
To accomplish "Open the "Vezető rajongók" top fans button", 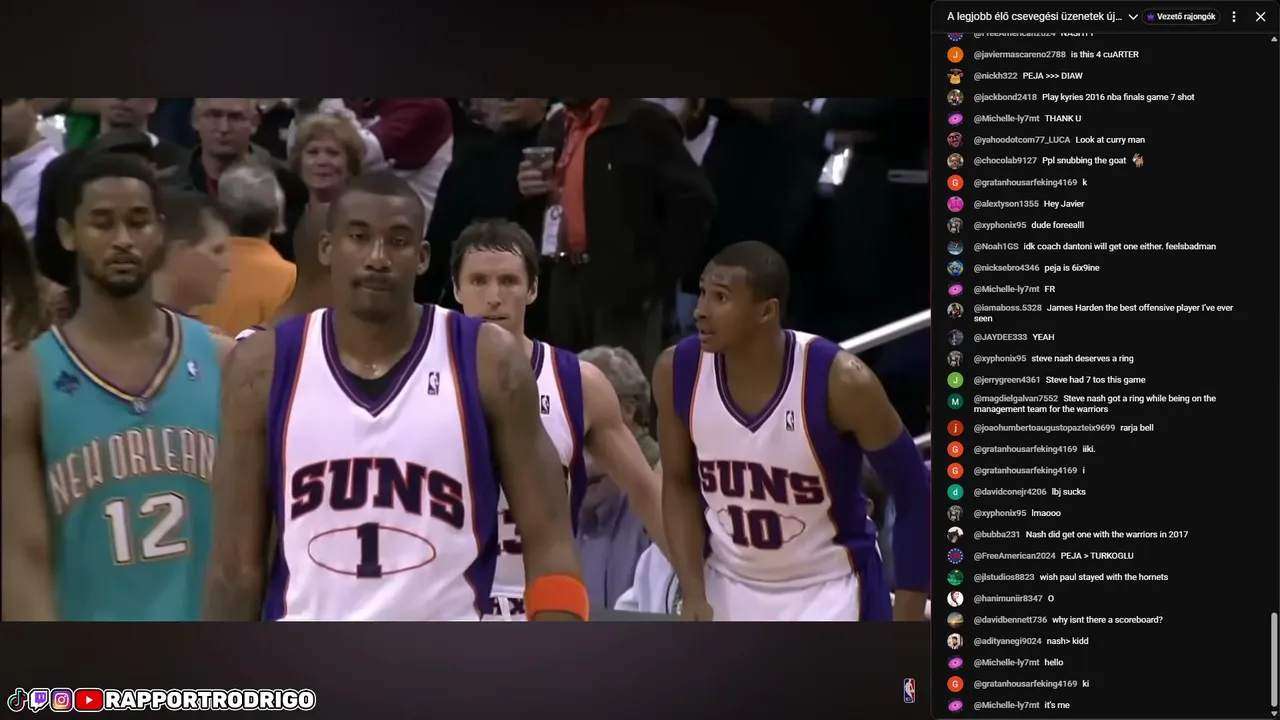I will coord(1181,17).
